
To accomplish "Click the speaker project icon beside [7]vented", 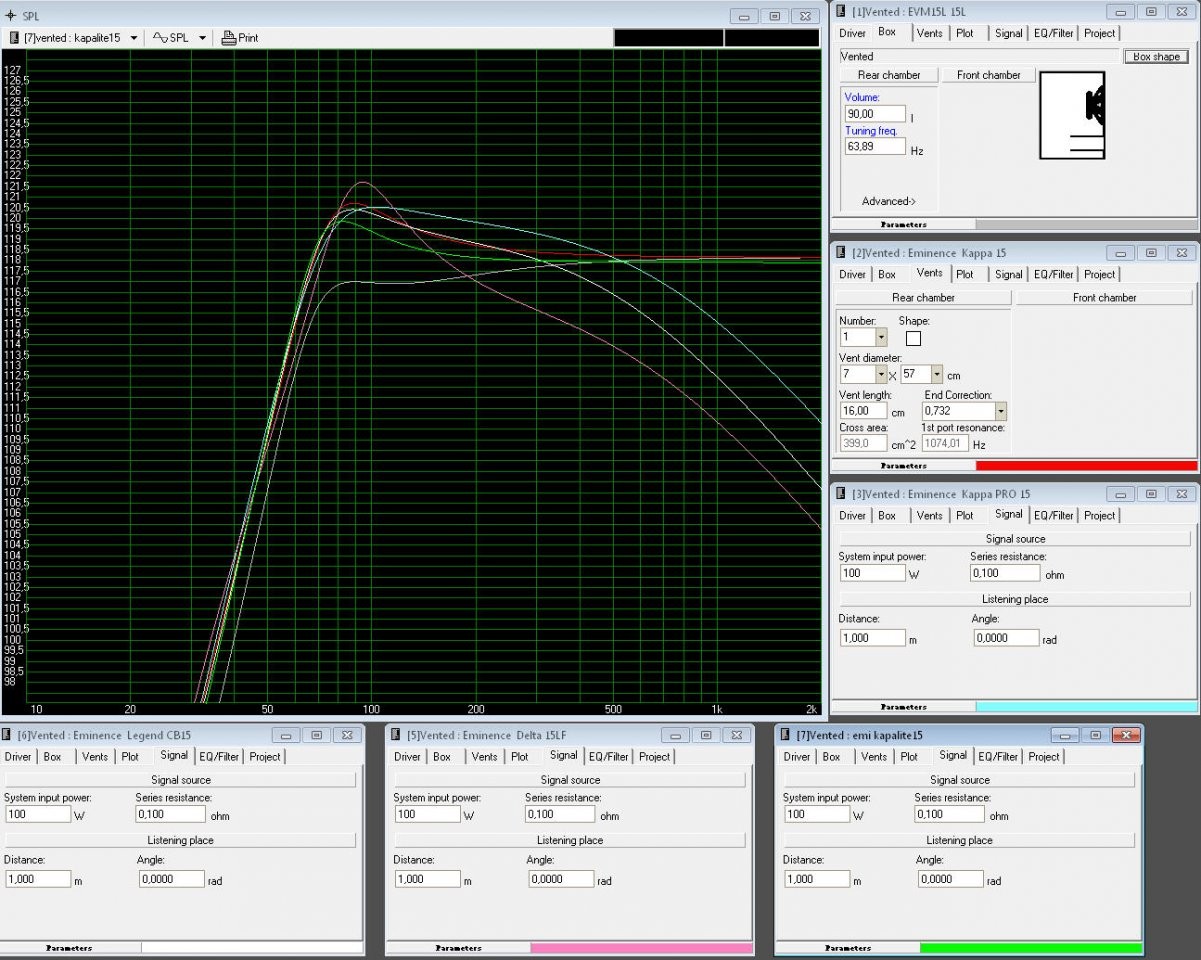I will 15,38.
